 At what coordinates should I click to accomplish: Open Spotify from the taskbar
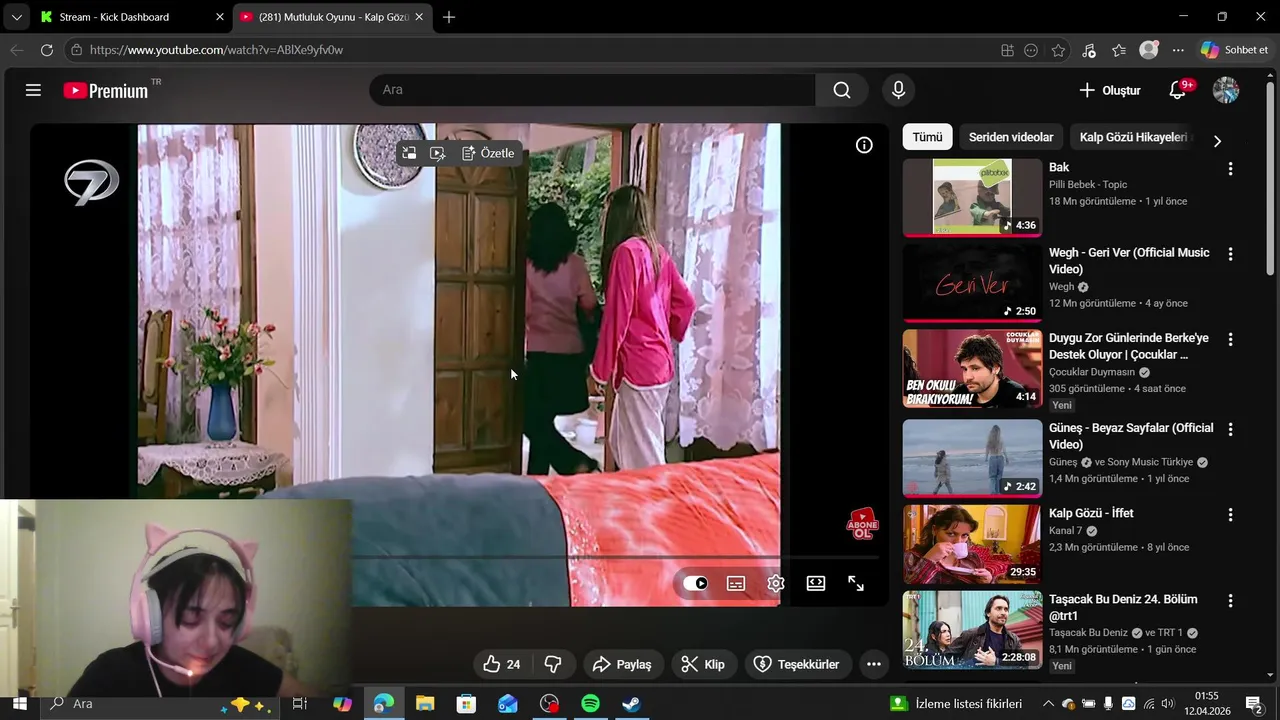coord(590,704)
